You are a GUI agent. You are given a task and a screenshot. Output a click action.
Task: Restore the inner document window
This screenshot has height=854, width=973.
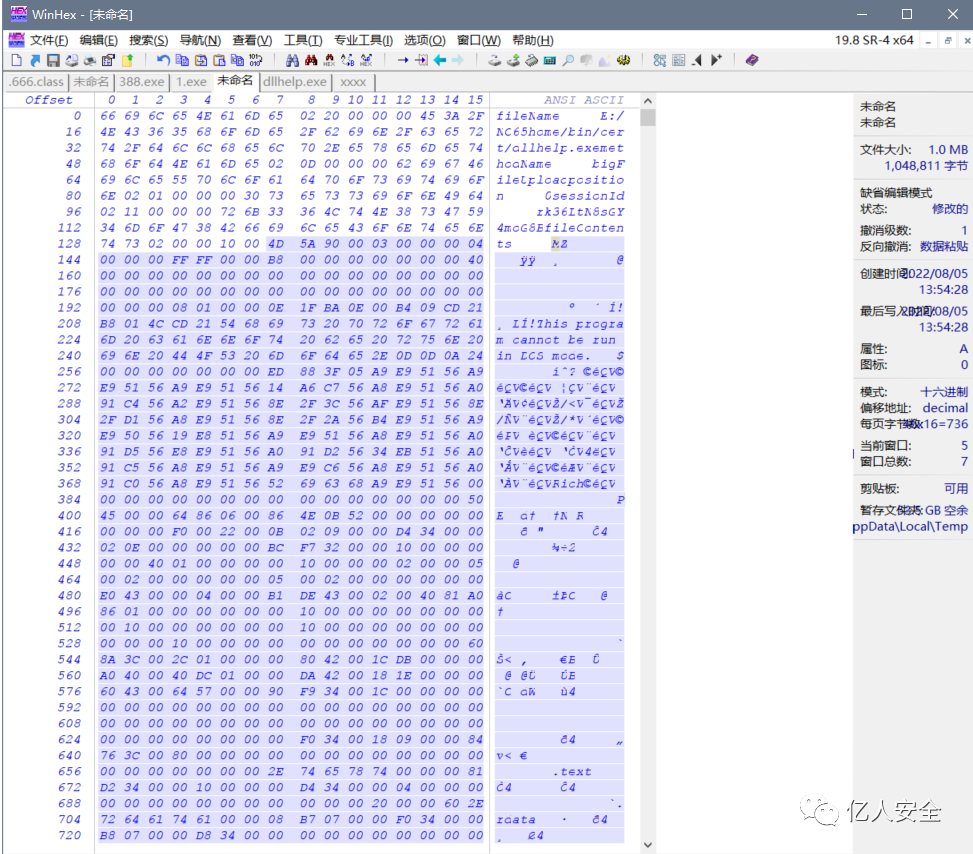coord(948,41)
